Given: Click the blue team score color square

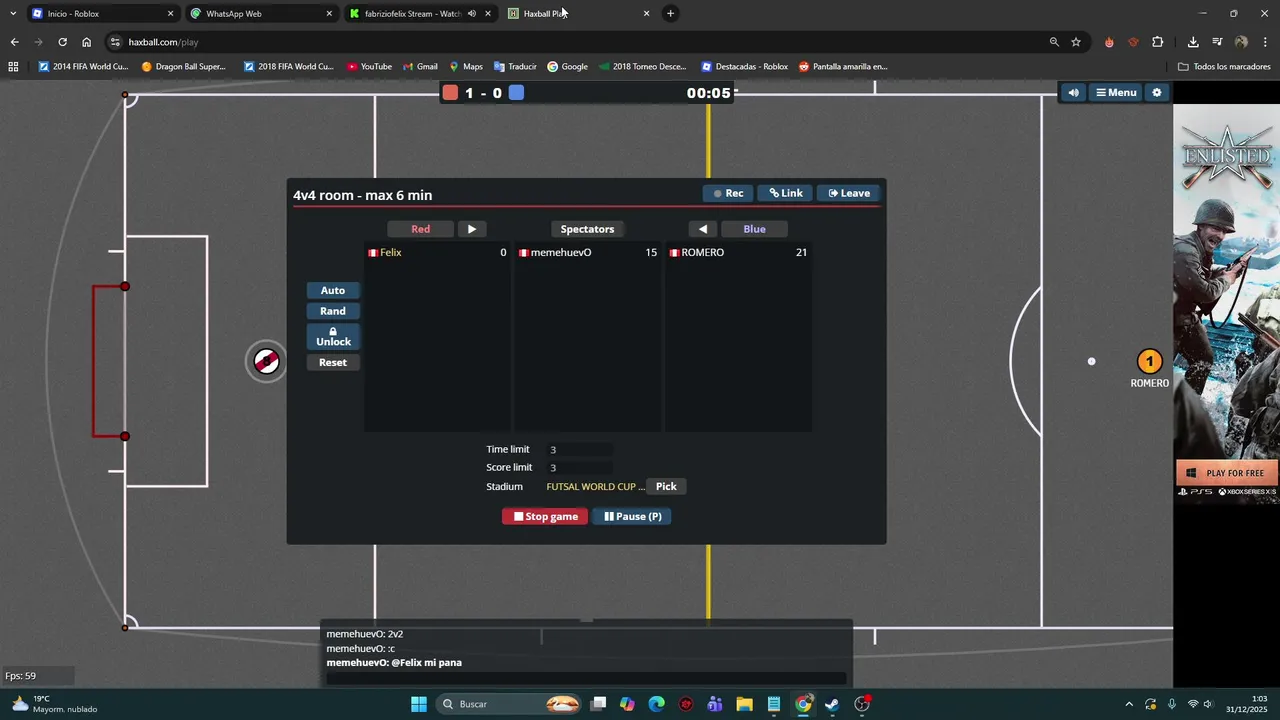Looking at the screenshot, I should [516, 92].
